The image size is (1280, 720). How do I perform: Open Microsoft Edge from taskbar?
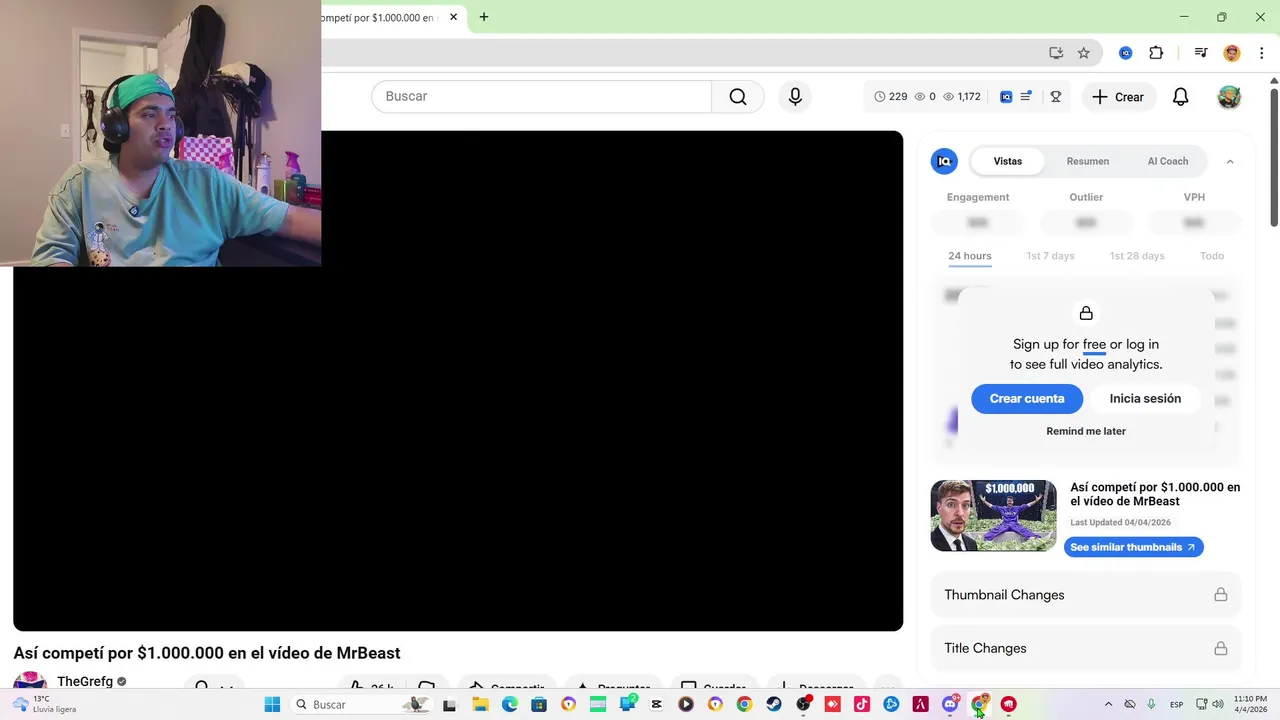[x=510, y=704]
